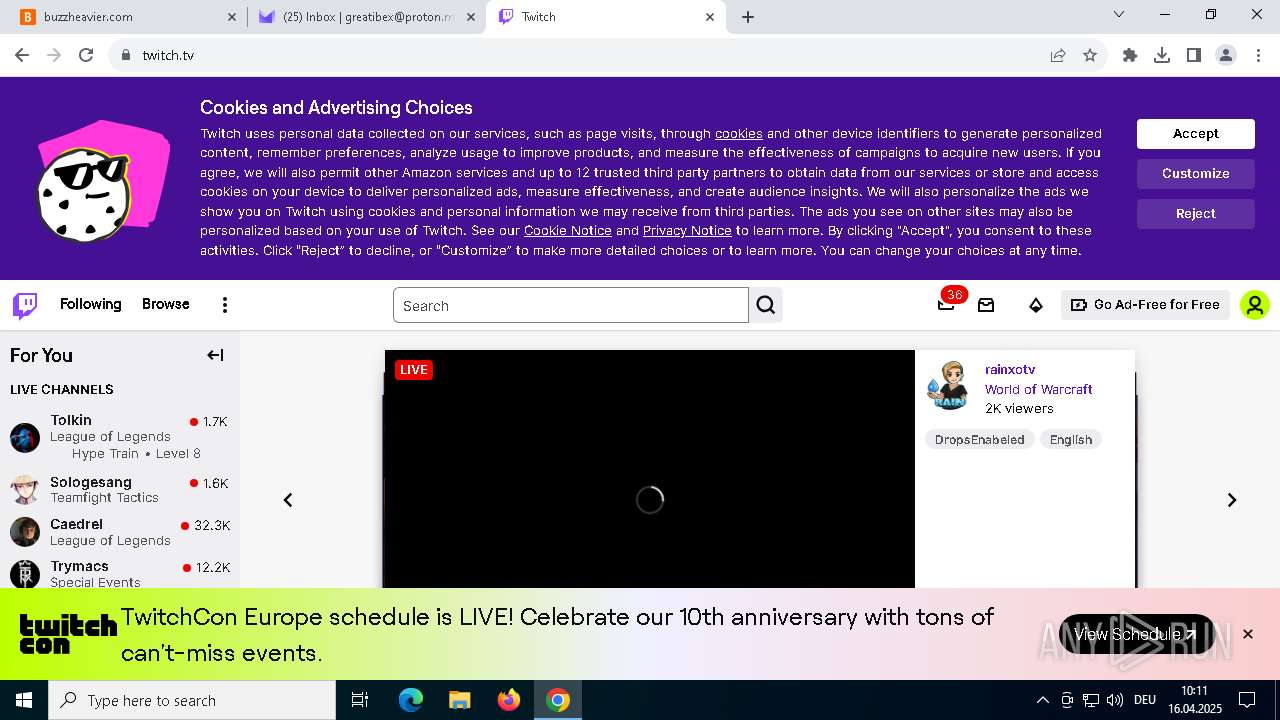Open the Cookie Notice link

(x=568, y=231)
